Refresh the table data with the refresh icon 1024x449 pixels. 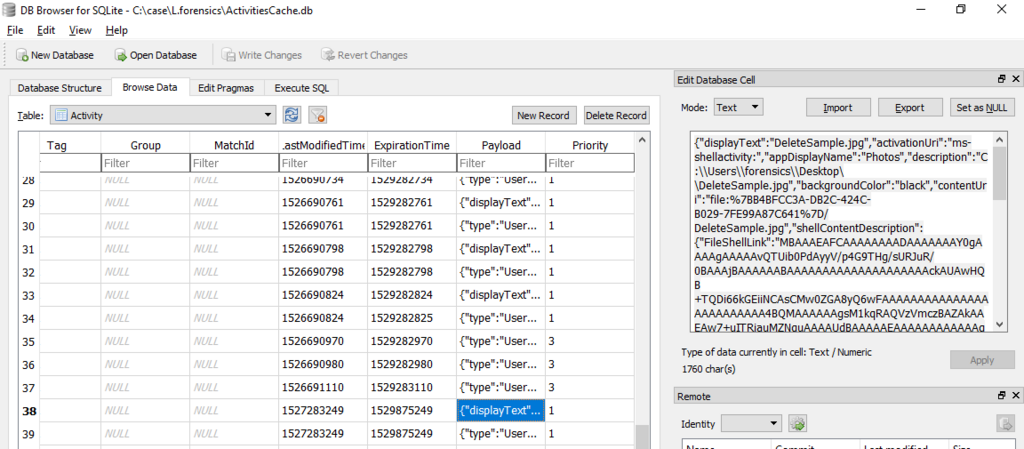tap(292, 116)
